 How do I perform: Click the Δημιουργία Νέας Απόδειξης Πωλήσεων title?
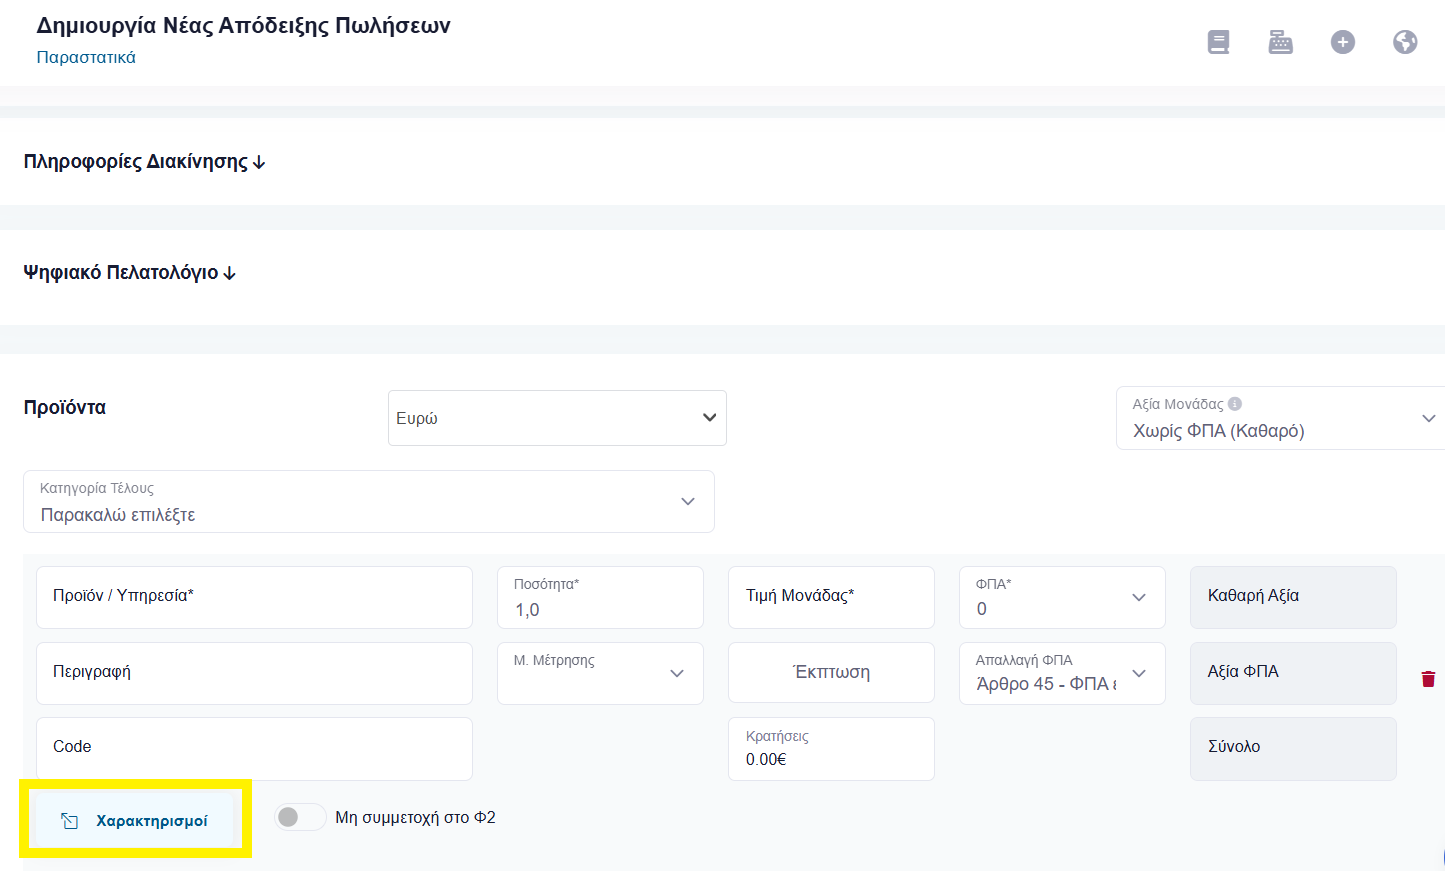(x=243, y=25)
